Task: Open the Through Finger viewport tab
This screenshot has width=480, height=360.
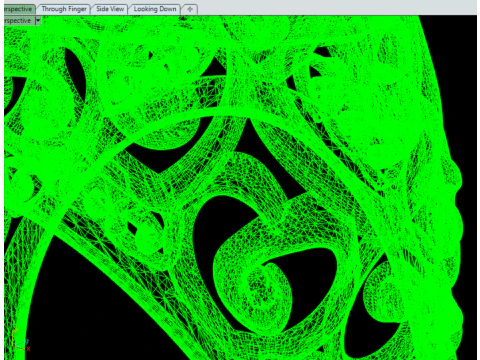Action: [64, 9]
